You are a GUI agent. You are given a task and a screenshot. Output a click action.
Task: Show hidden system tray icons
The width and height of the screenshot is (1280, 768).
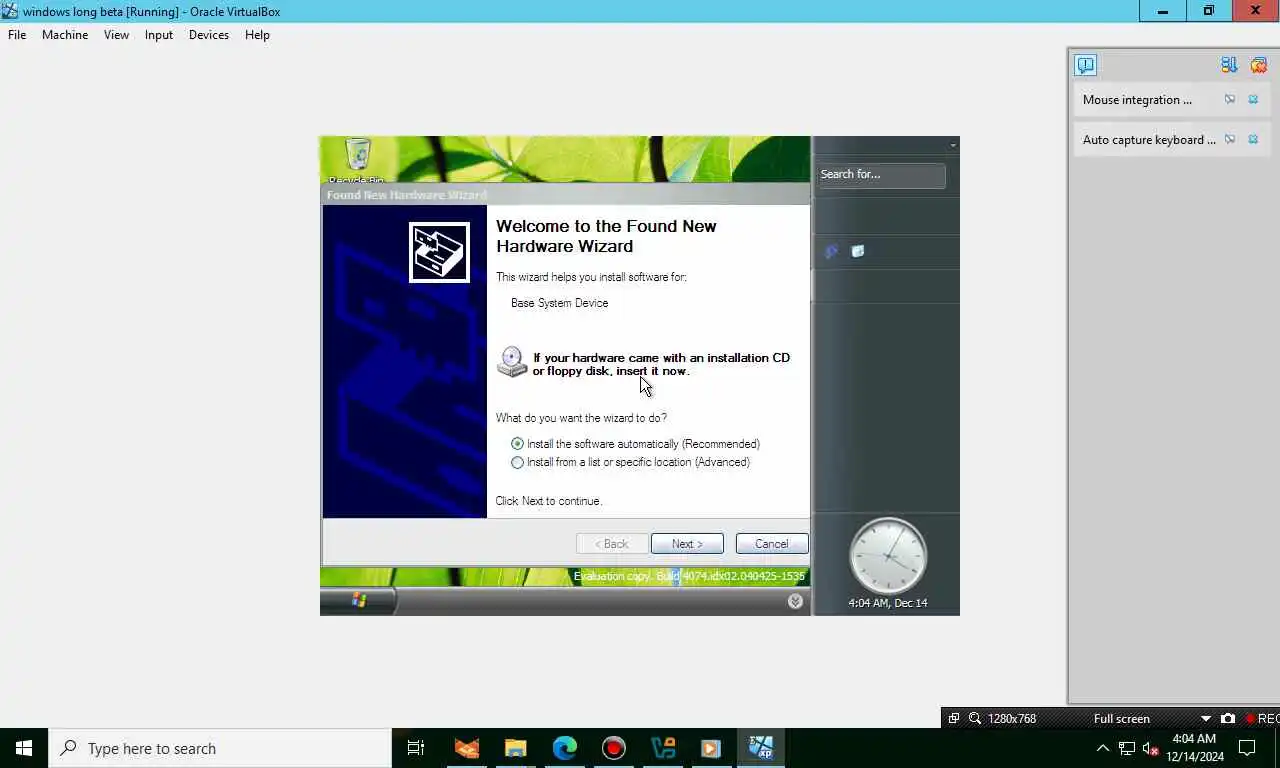(x=1103, y=748)
